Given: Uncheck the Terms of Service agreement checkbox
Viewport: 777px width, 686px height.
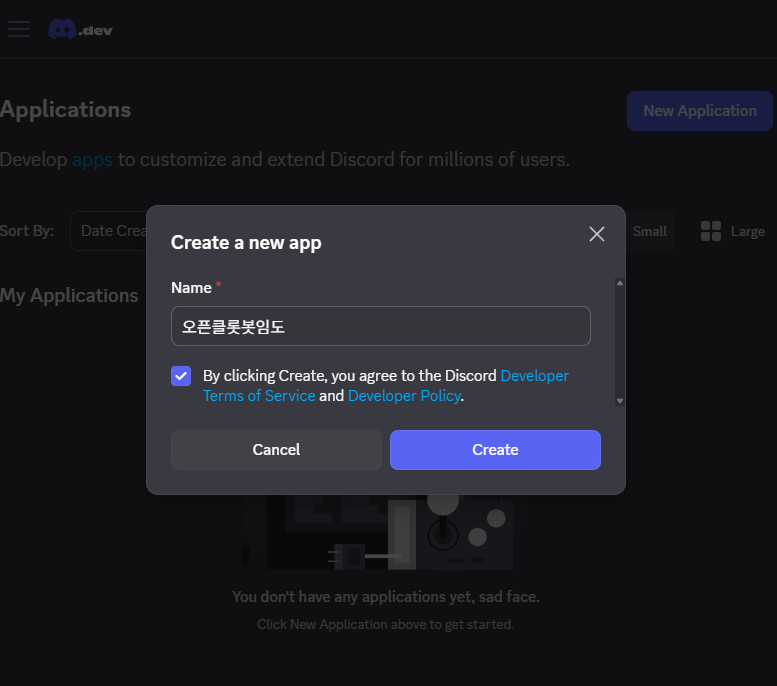Looking at the screenshot, I should click(181, 376).
